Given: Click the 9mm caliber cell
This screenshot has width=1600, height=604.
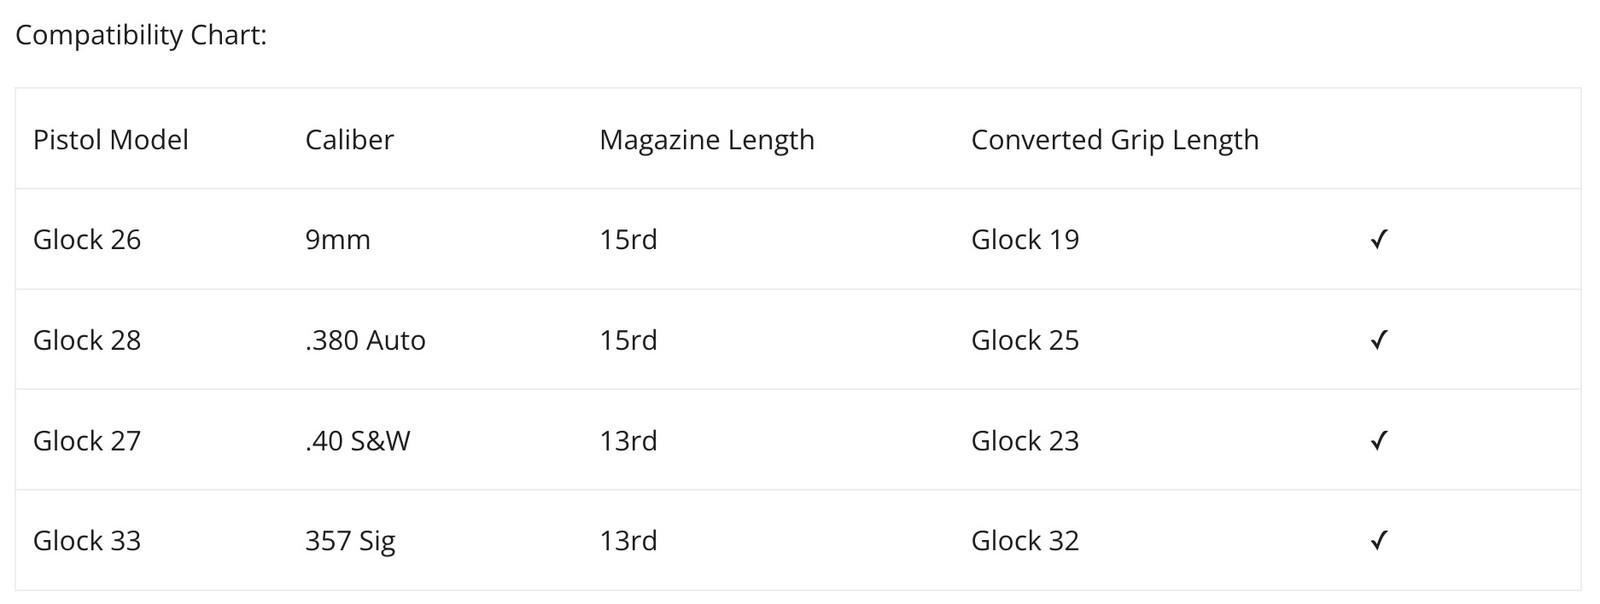Looking at the screenshot, I should click(338, 240).
